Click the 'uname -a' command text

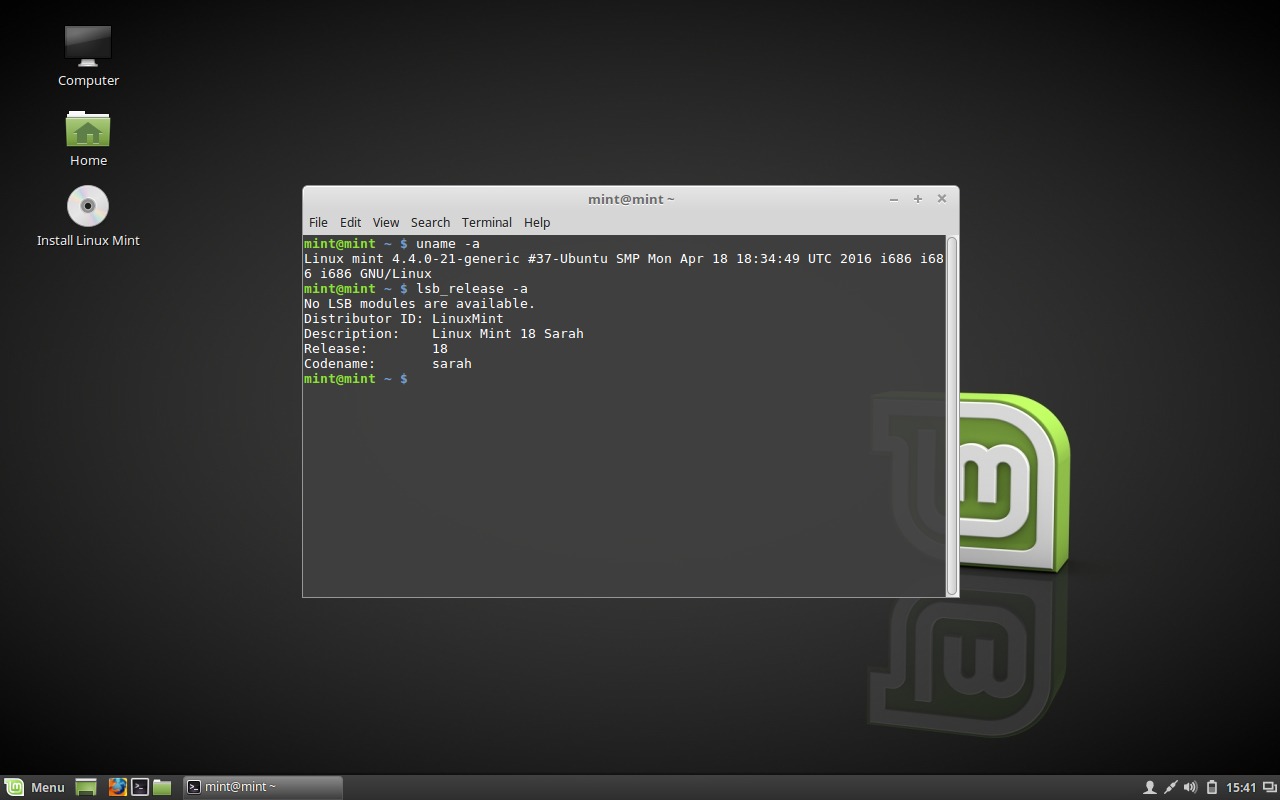[x=448, y=243]
